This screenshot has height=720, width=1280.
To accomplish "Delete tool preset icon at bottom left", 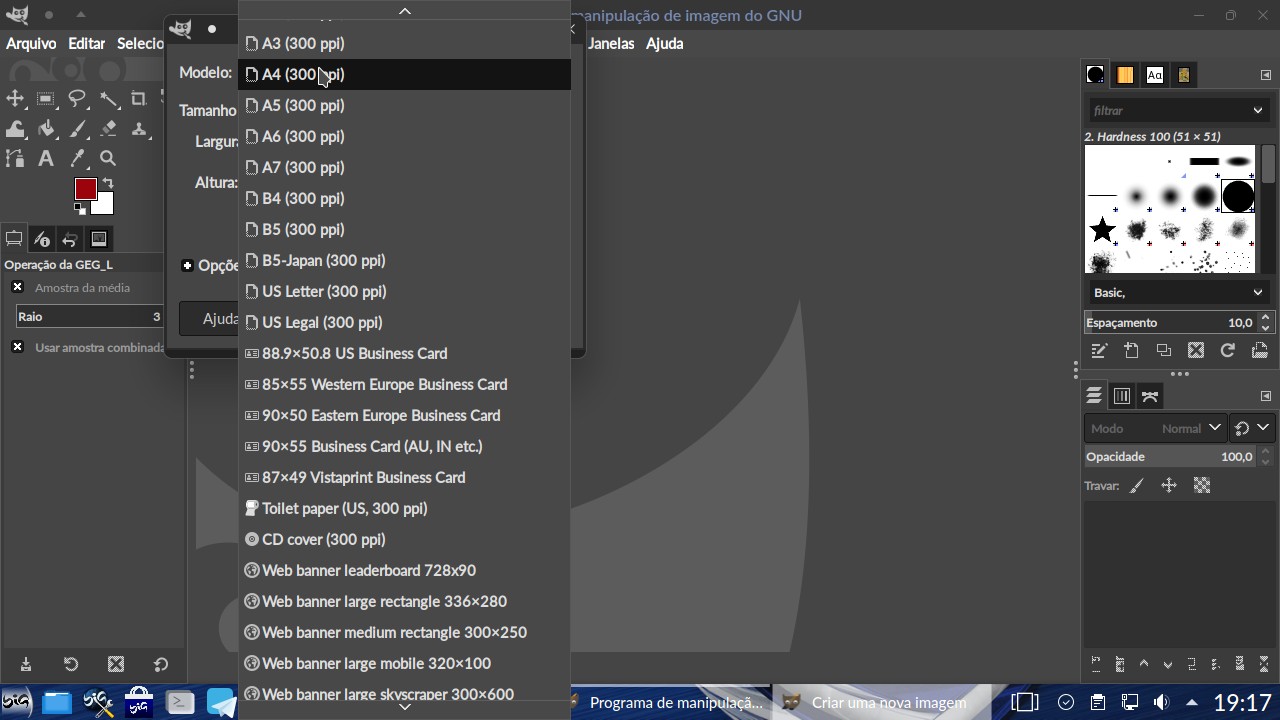I will click(116, 664).
